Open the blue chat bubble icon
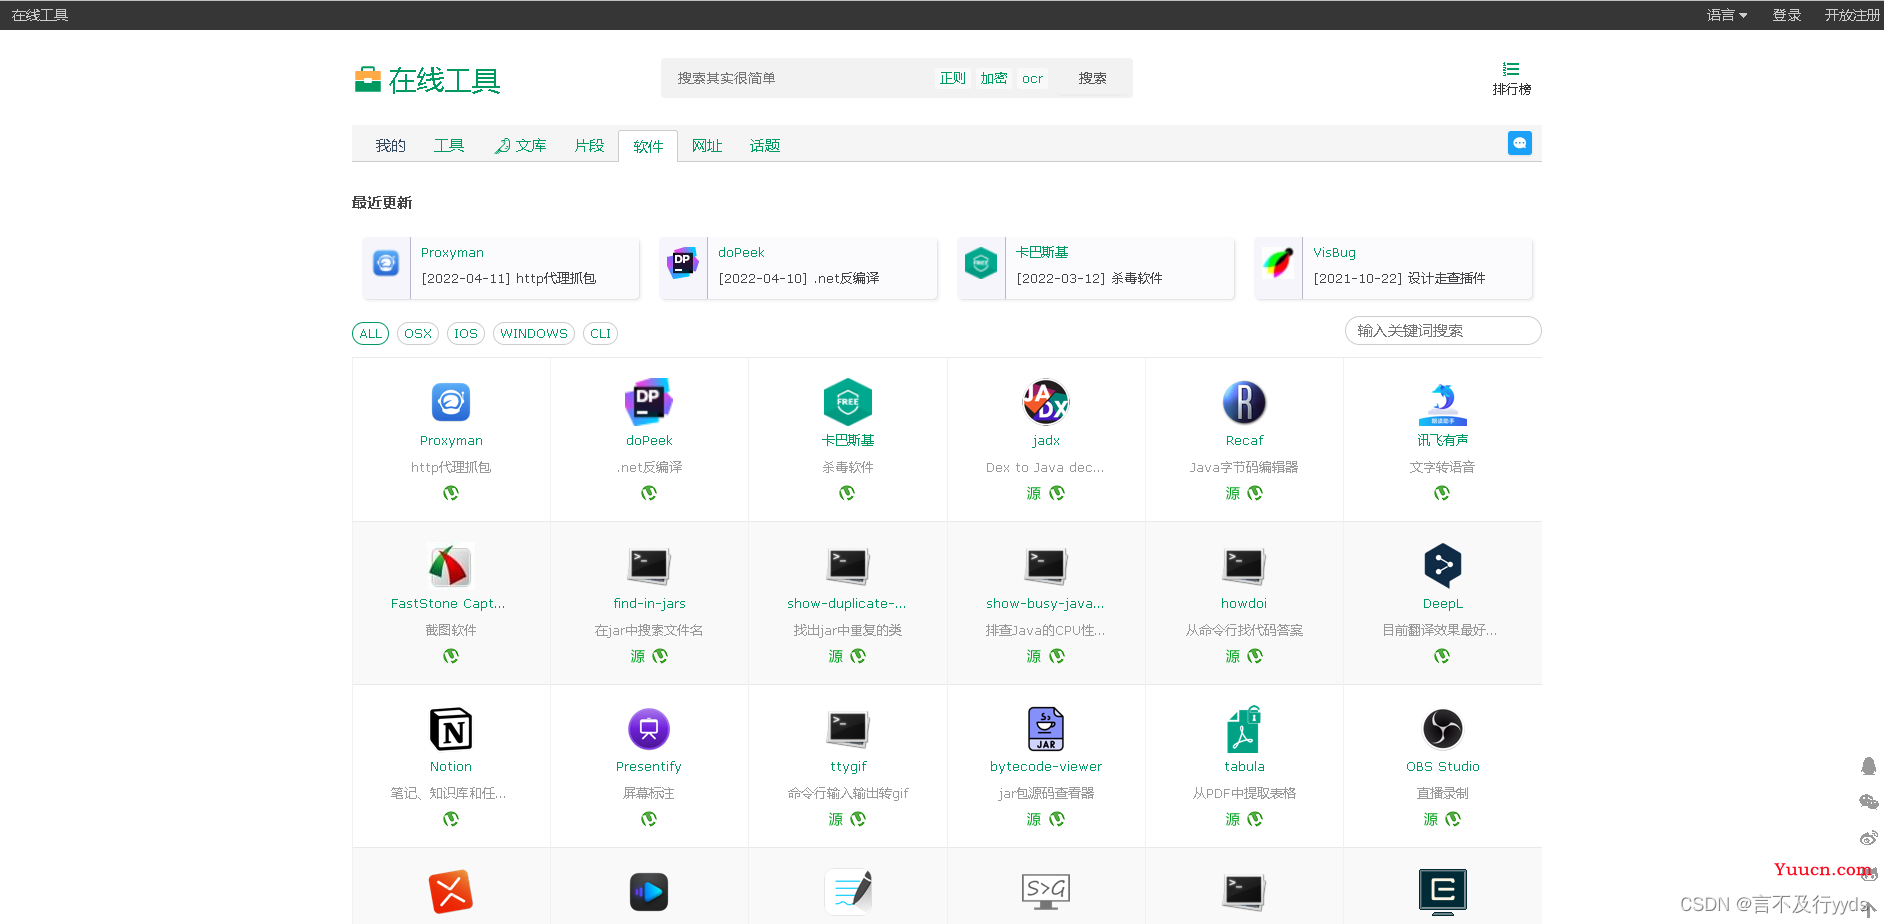 (x=1520, y=143)
